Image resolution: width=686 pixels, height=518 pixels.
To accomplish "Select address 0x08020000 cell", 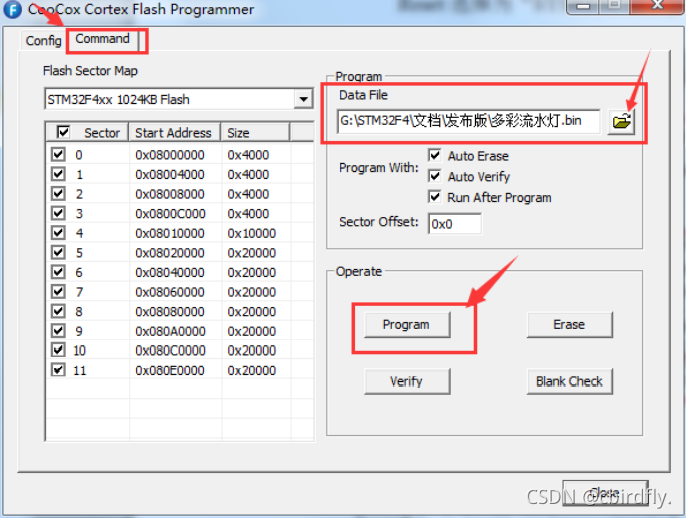I will 170,253.
